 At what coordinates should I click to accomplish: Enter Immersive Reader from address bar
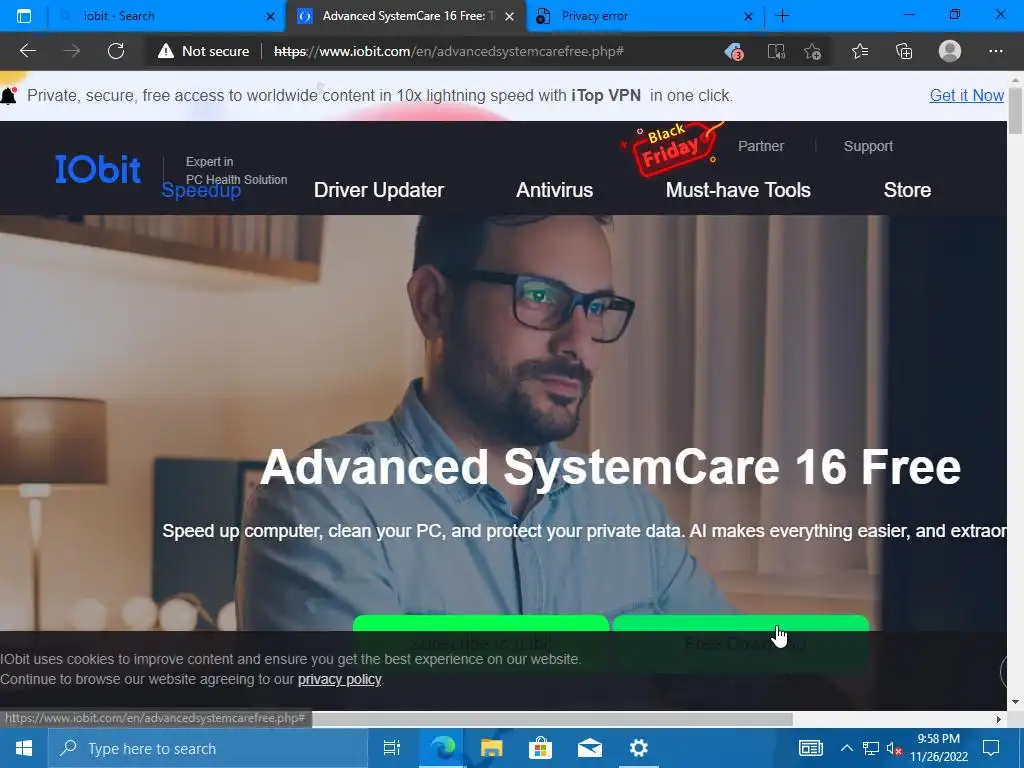775,51
